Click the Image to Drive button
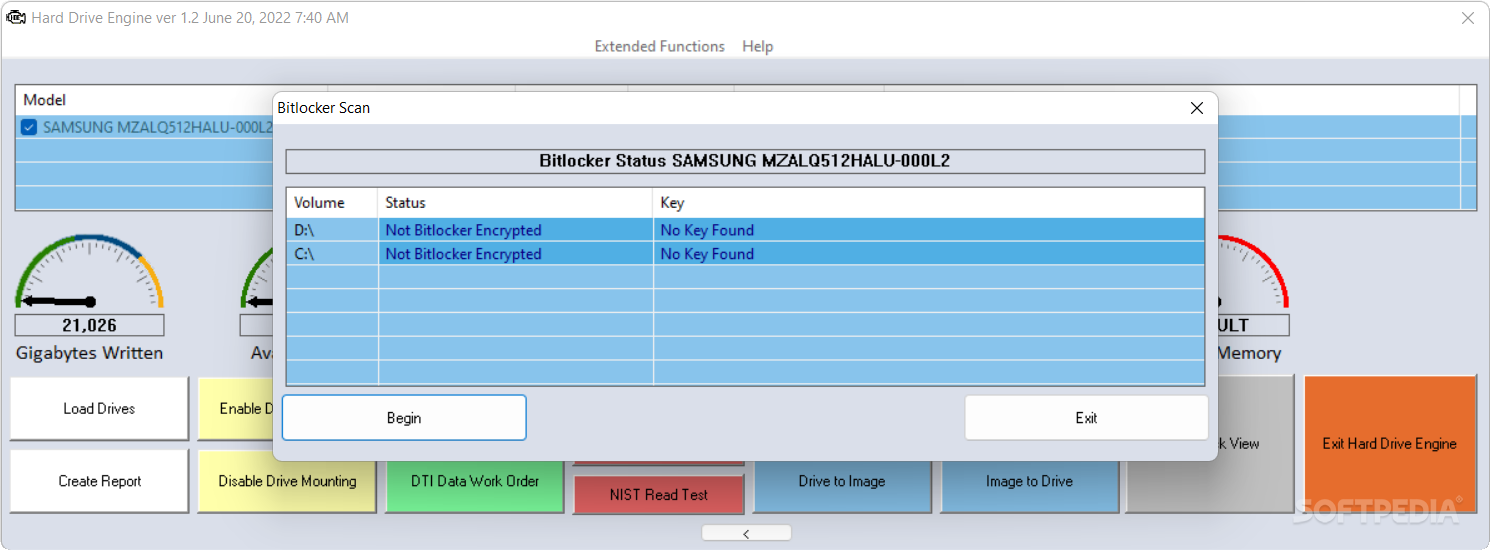Viewport: 1490px width, 550px height. point(1029,481)
